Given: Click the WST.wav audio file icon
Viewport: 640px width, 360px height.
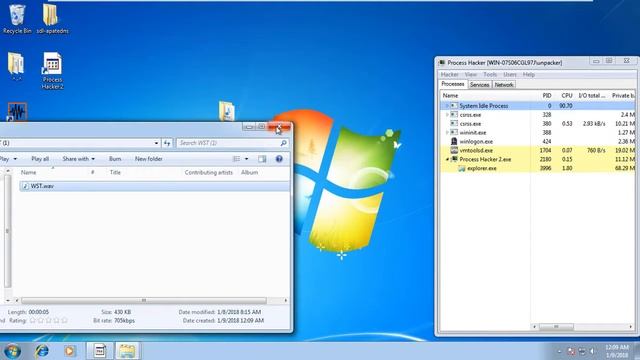Looking at the screenshot, I should pos(25,186).
